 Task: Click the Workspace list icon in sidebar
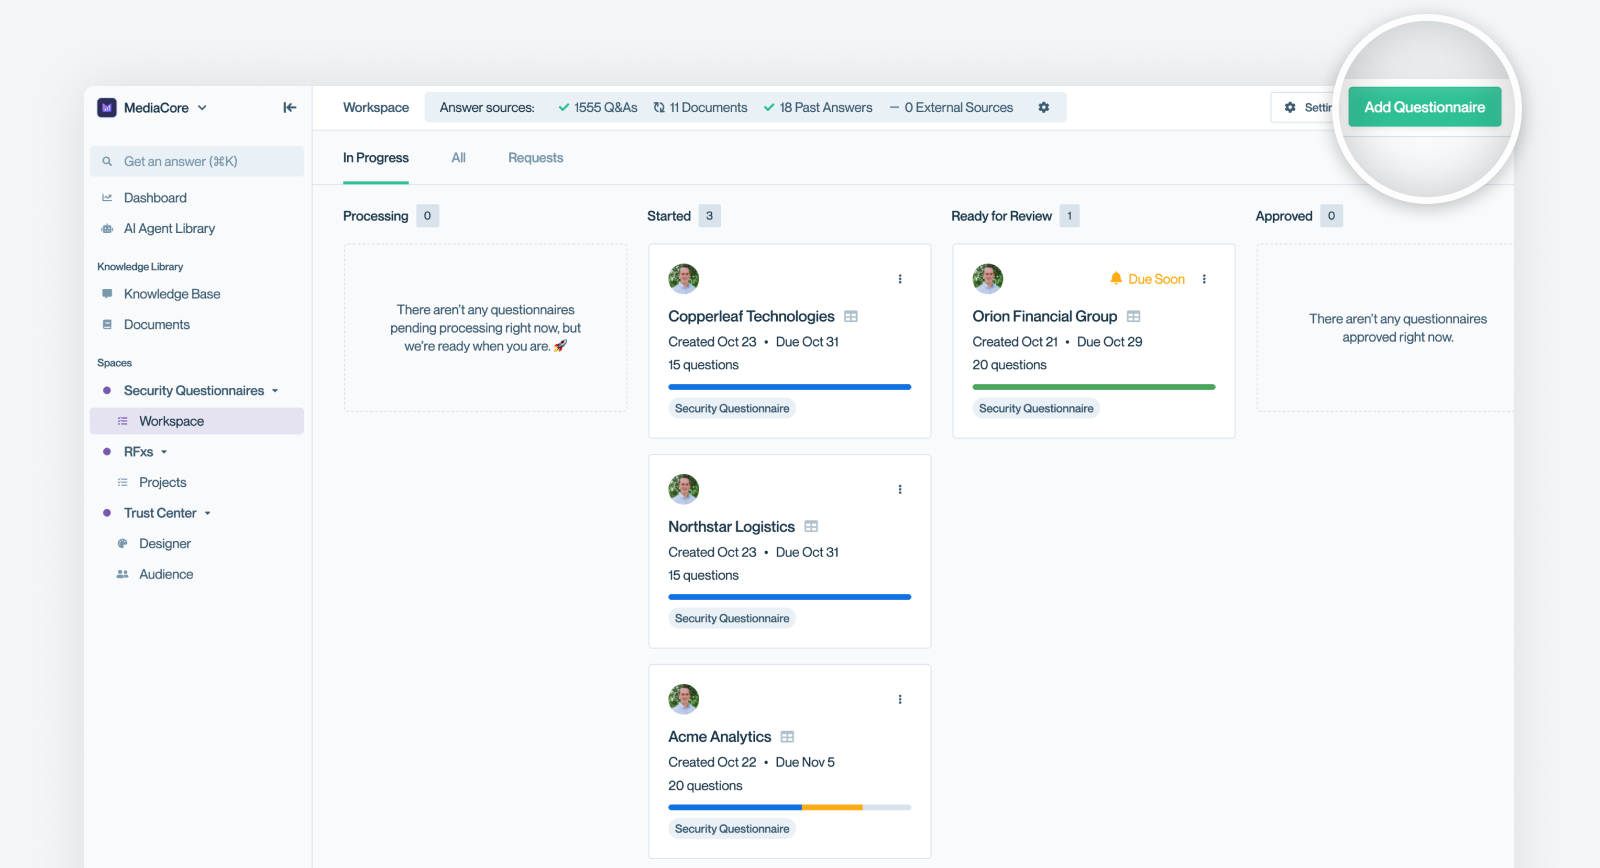click(123, 421)
